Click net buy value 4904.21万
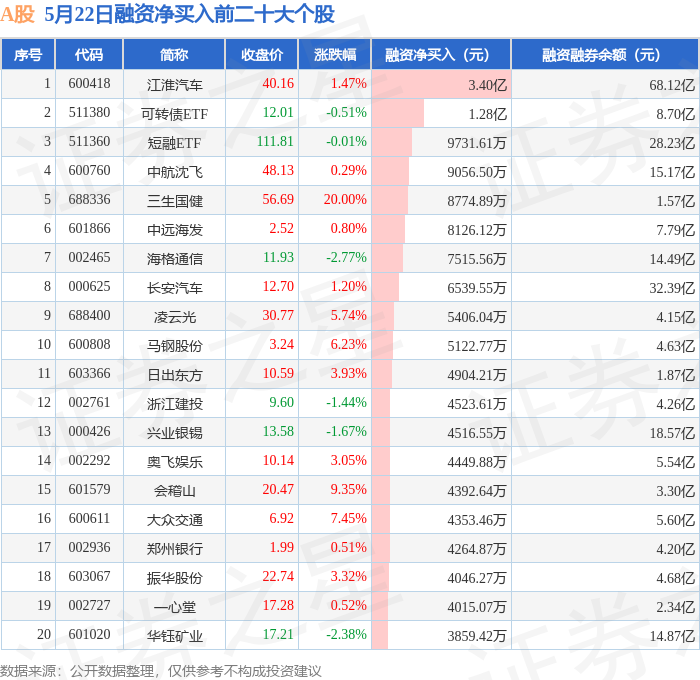Viewport: 700px width, 680px height. [477, 375]
